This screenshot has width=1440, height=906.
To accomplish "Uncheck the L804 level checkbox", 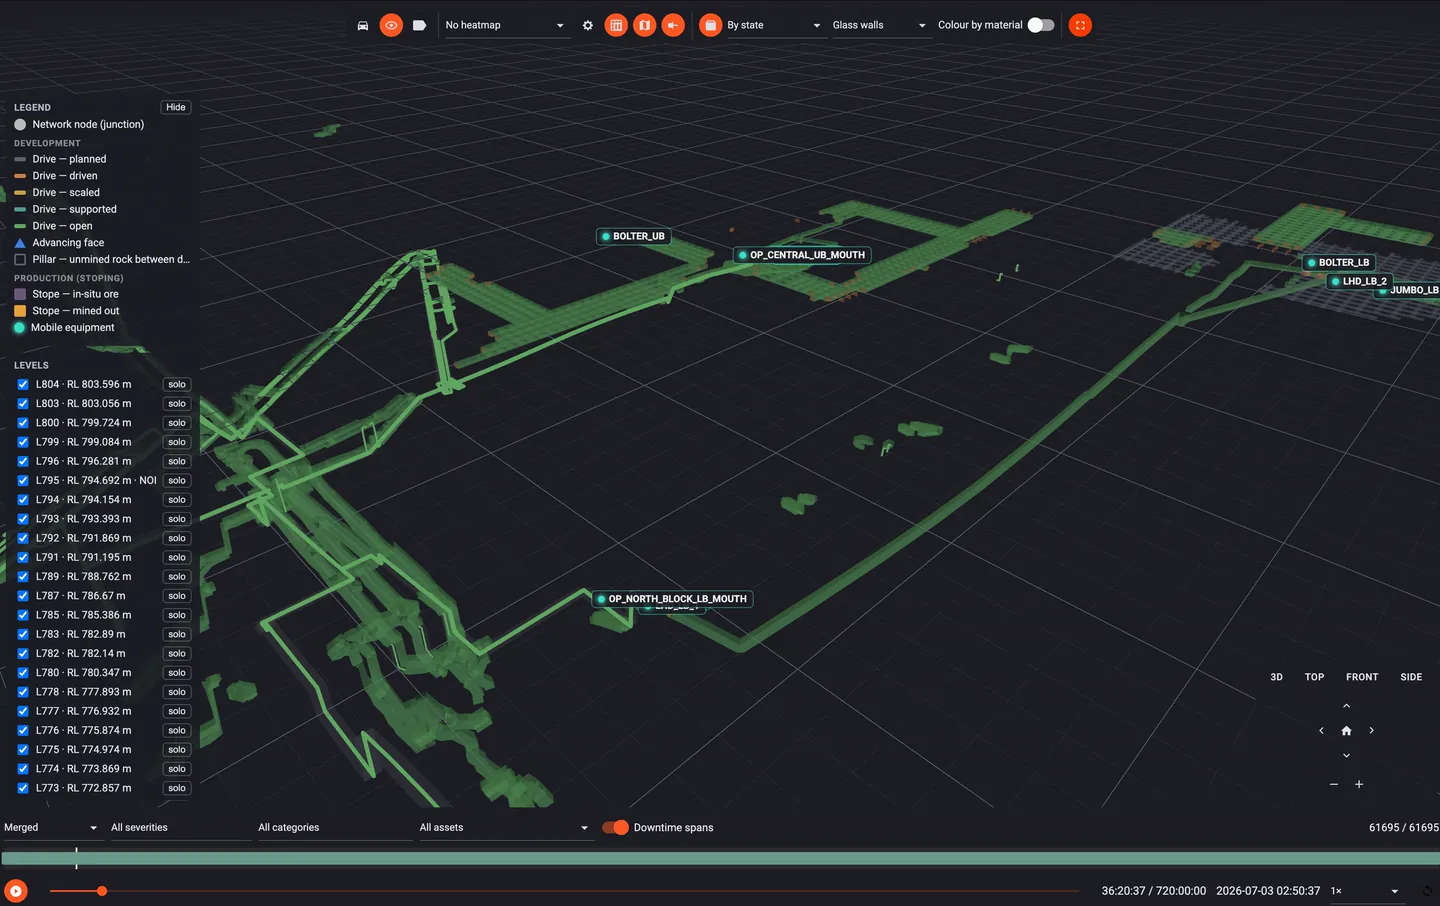I will click(x=22, y=384).
